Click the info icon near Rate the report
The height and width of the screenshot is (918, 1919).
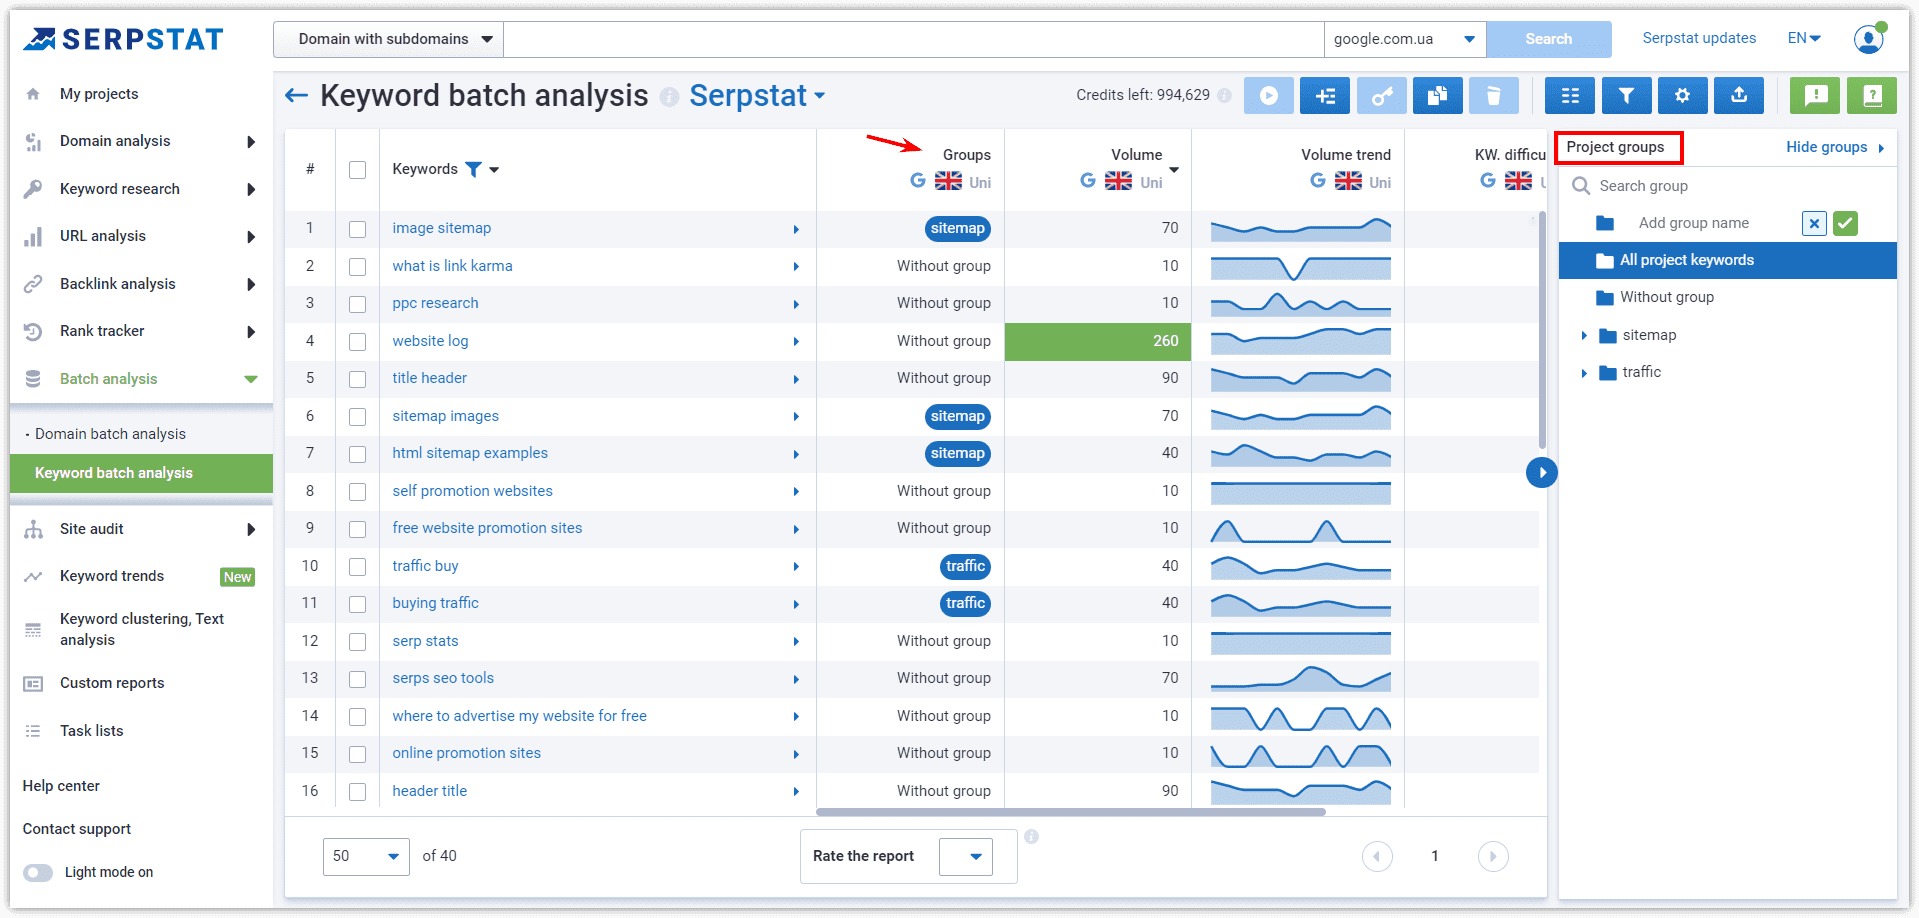click(1031, 836)
